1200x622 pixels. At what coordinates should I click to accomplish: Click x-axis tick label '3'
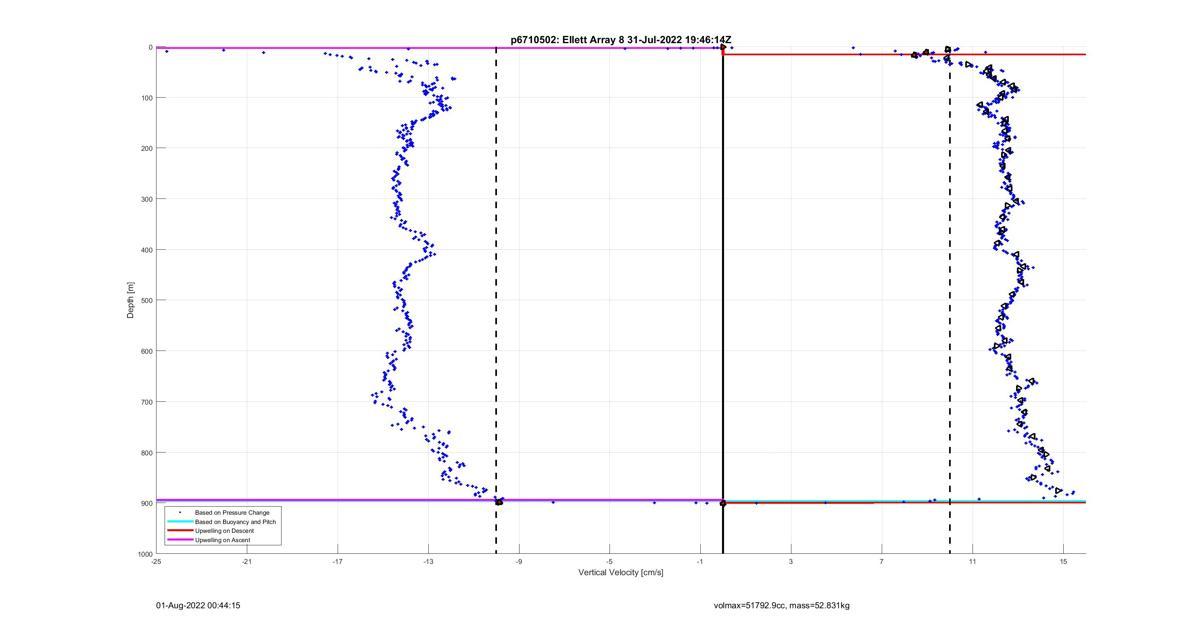coord(791,561)
